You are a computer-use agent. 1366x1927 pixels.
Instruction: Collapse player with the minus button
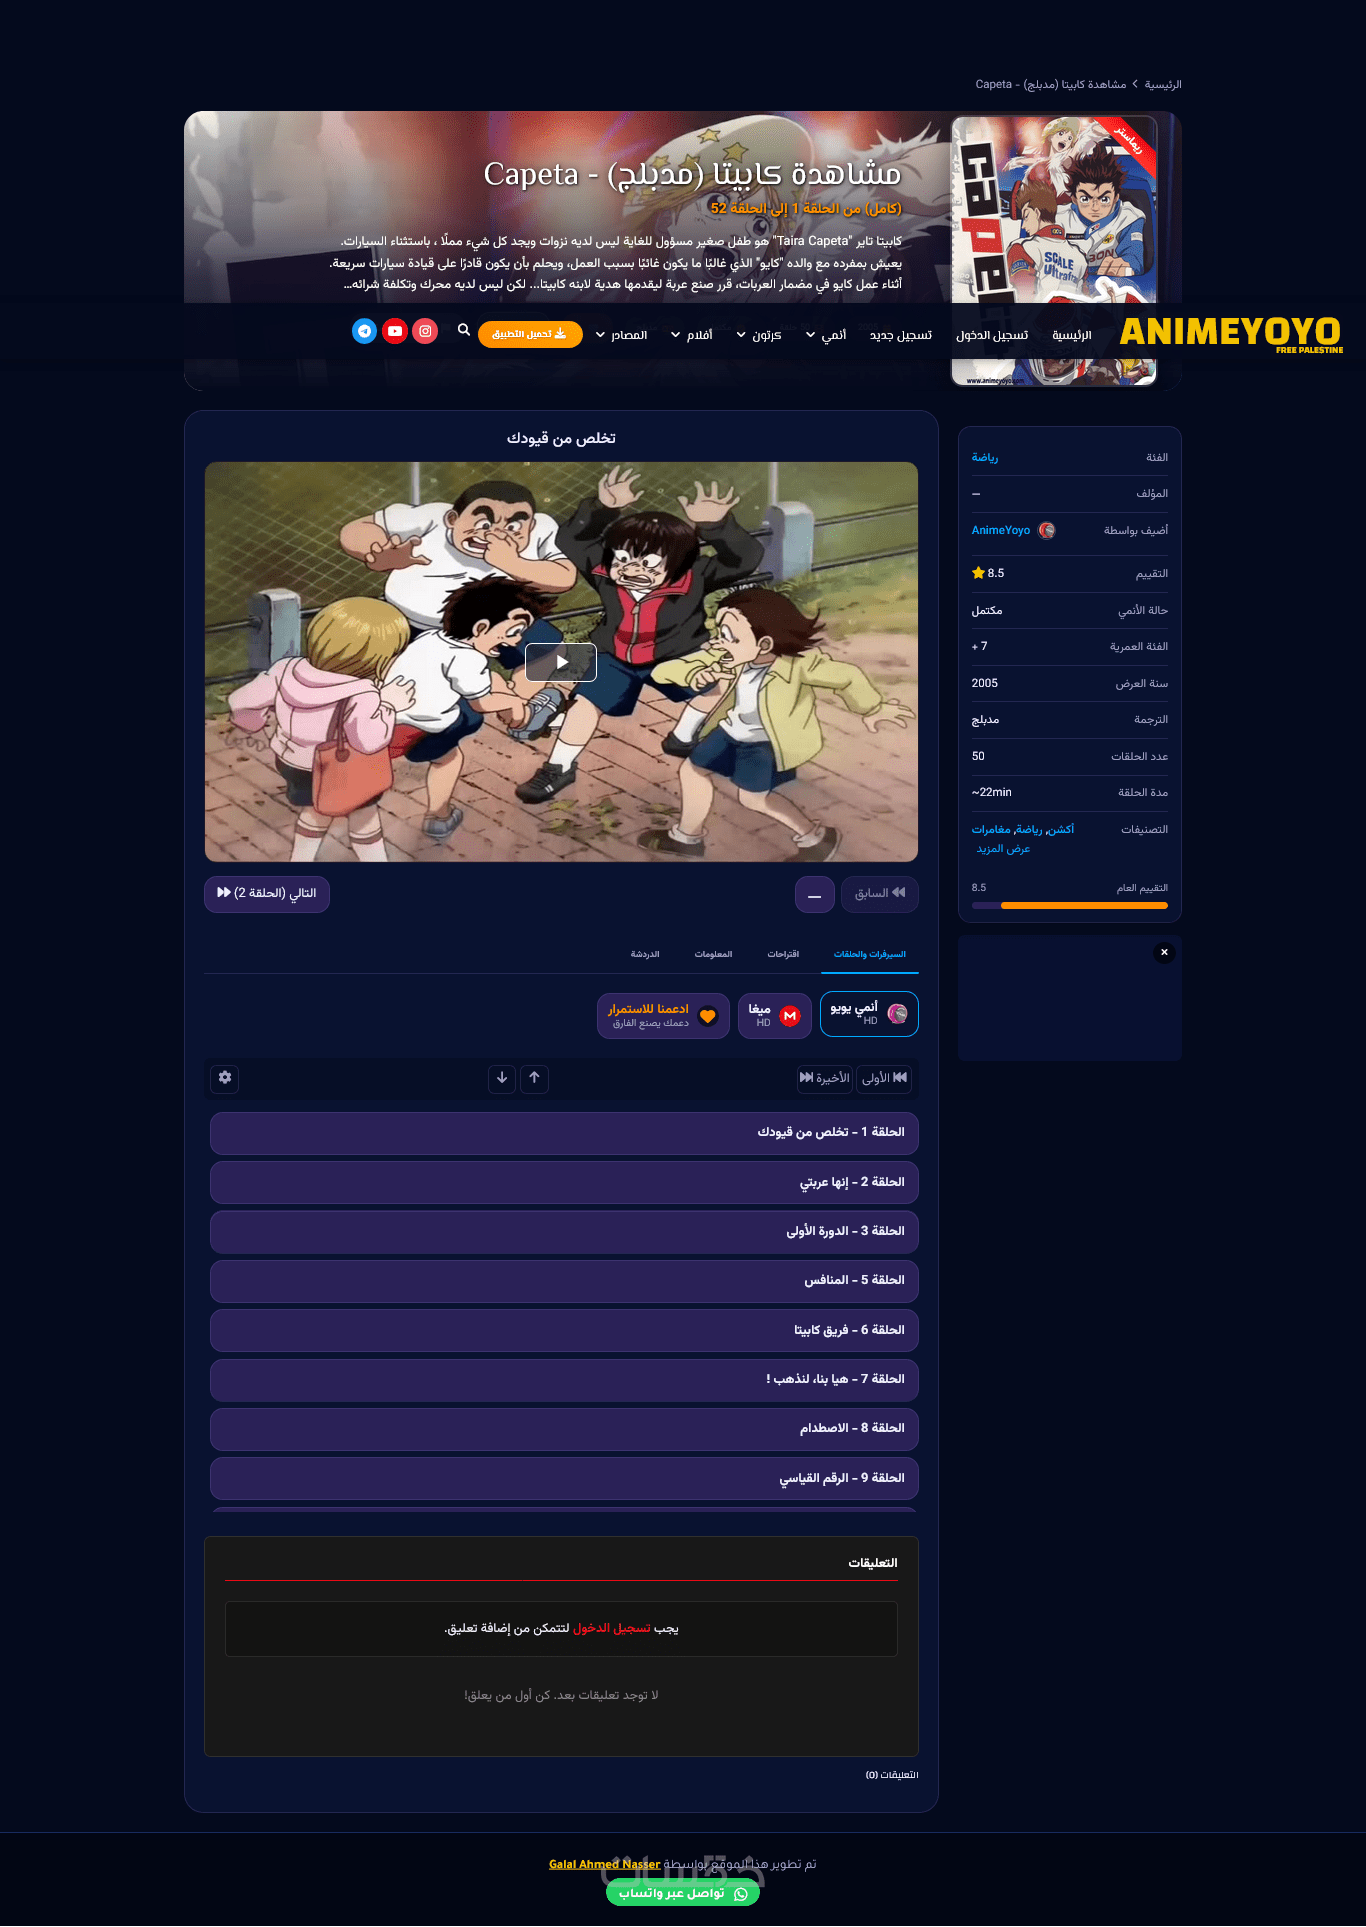pyautogui.click(x=814, y=894)
